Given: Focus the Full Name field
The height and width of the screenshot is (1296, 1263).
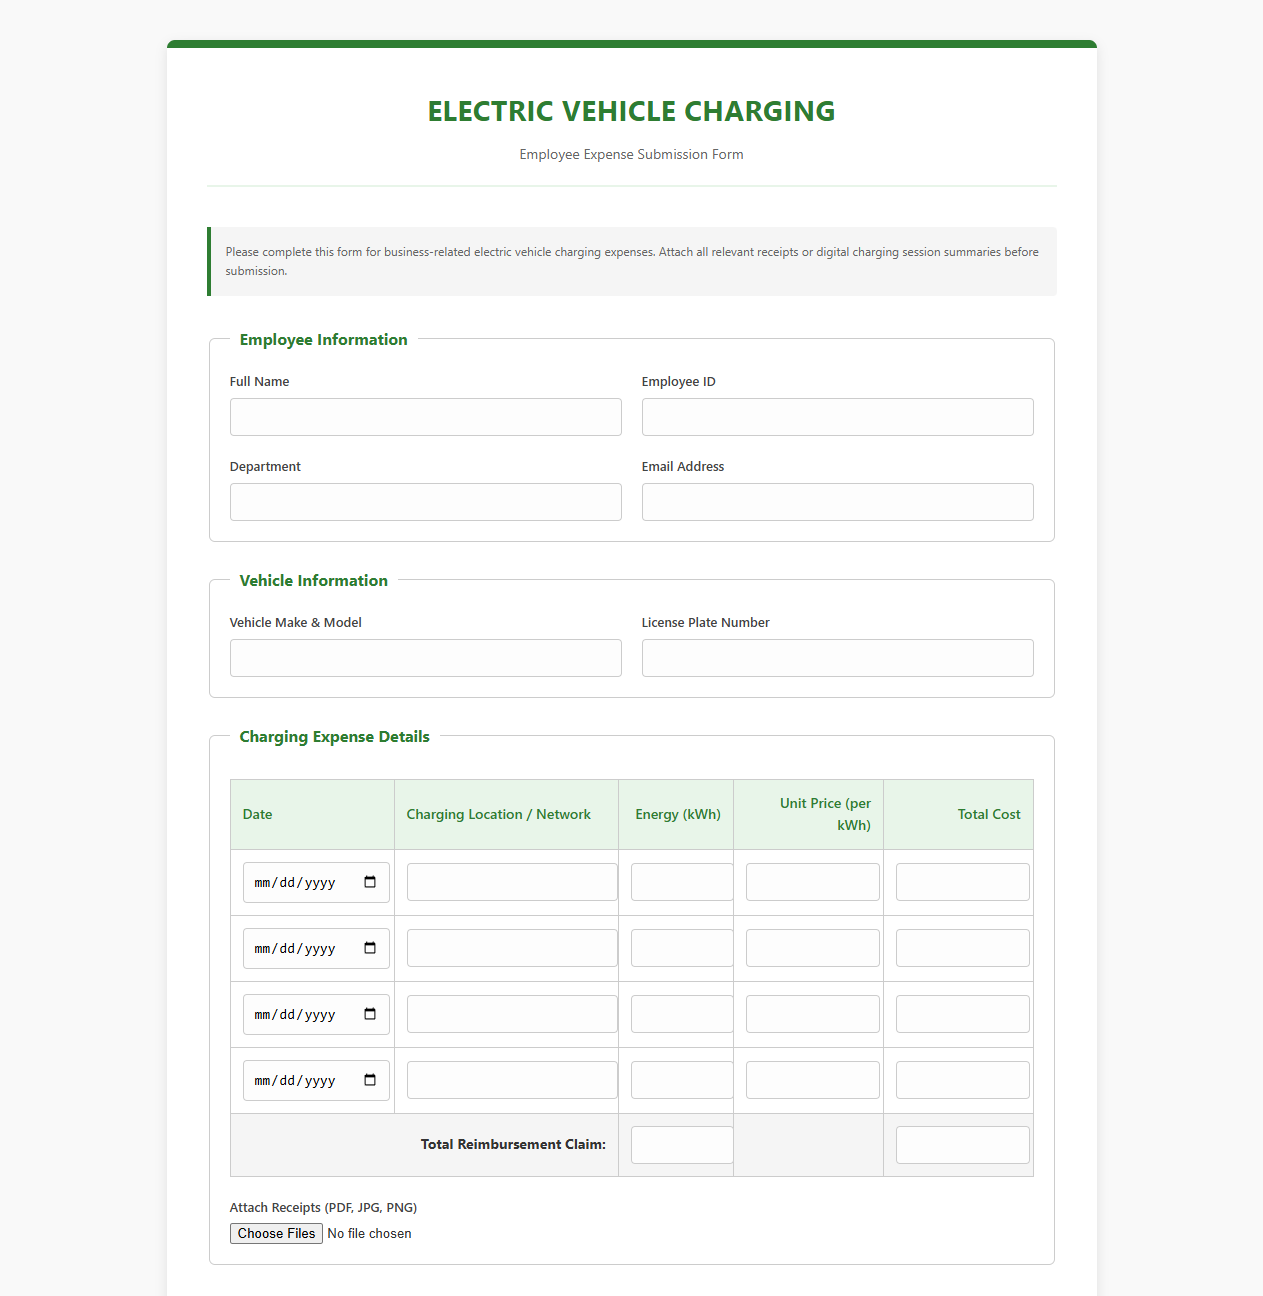Looking at the screenshot, I should pyautogui.click(x=426, y=417).
